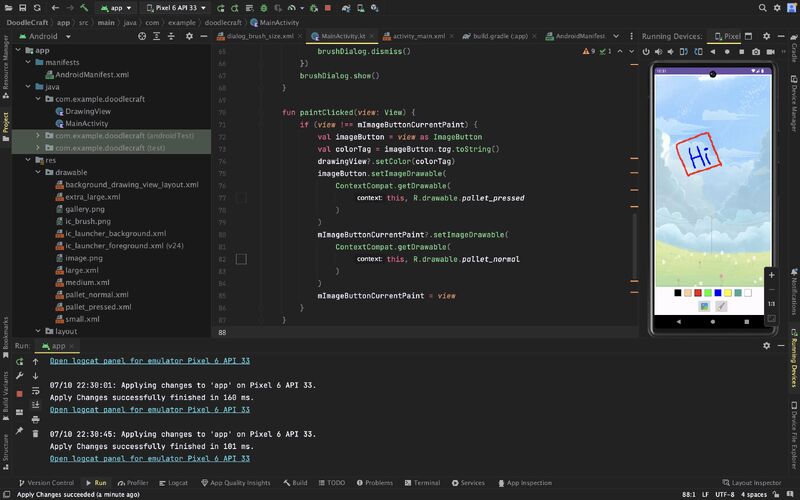Toggle the gutter marker beside pallet_normal line
The image size is (800, 500).
[x=241, y=259]
